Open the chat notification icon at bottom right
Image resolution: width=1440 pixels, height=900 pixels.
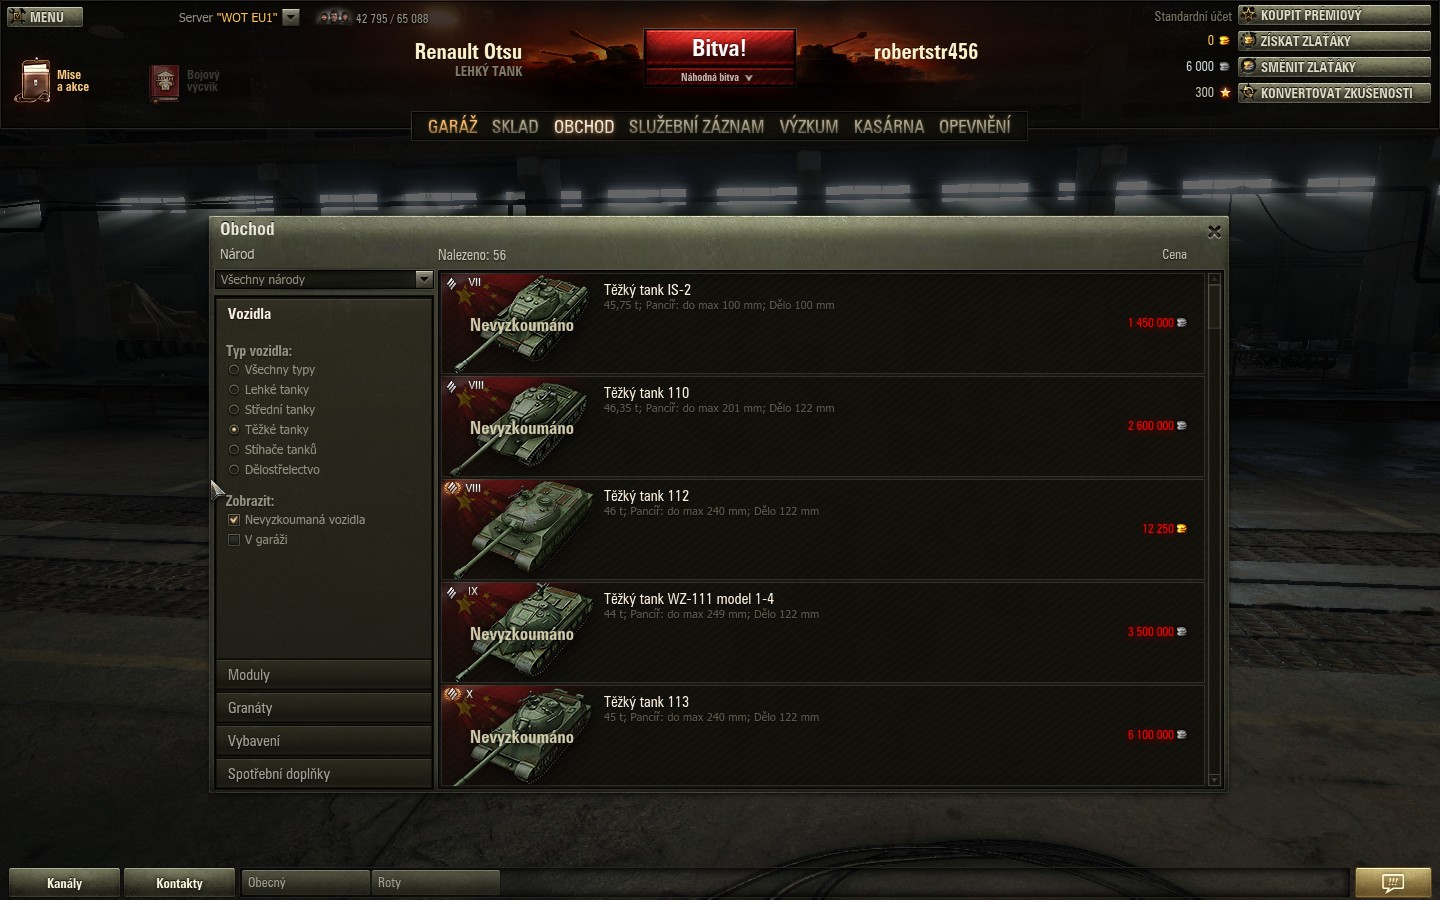(1393, 882)
